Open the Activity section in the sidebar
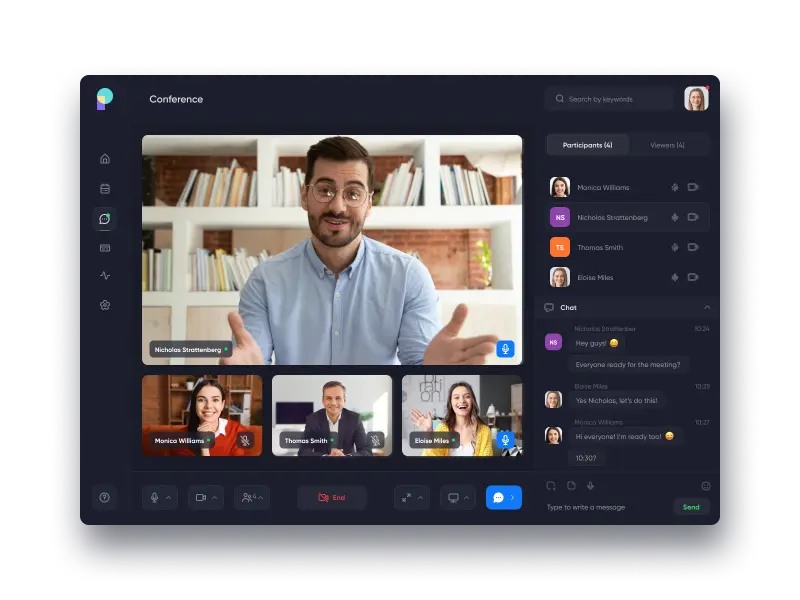The height and width of the screenshot is (600, 800). pyautogui.click(x=105, y=276)
